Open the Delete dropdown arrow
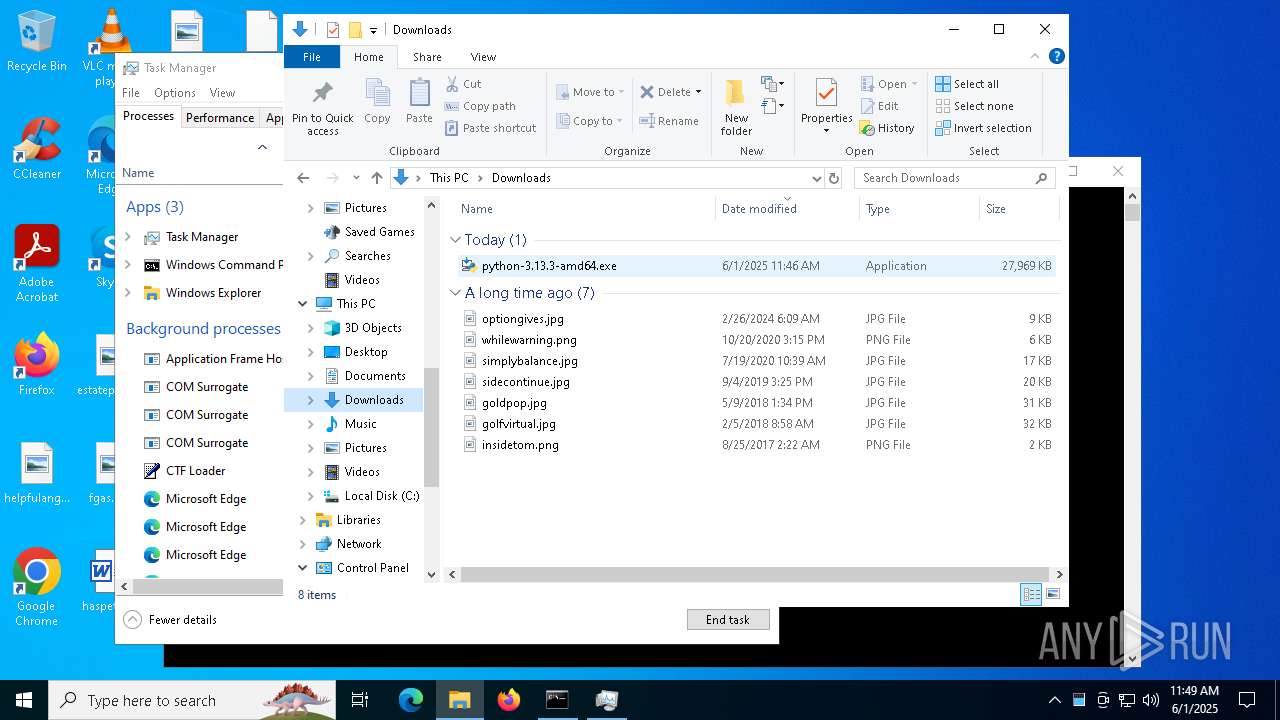This screenshot has height=720, width=1280. 698,92
